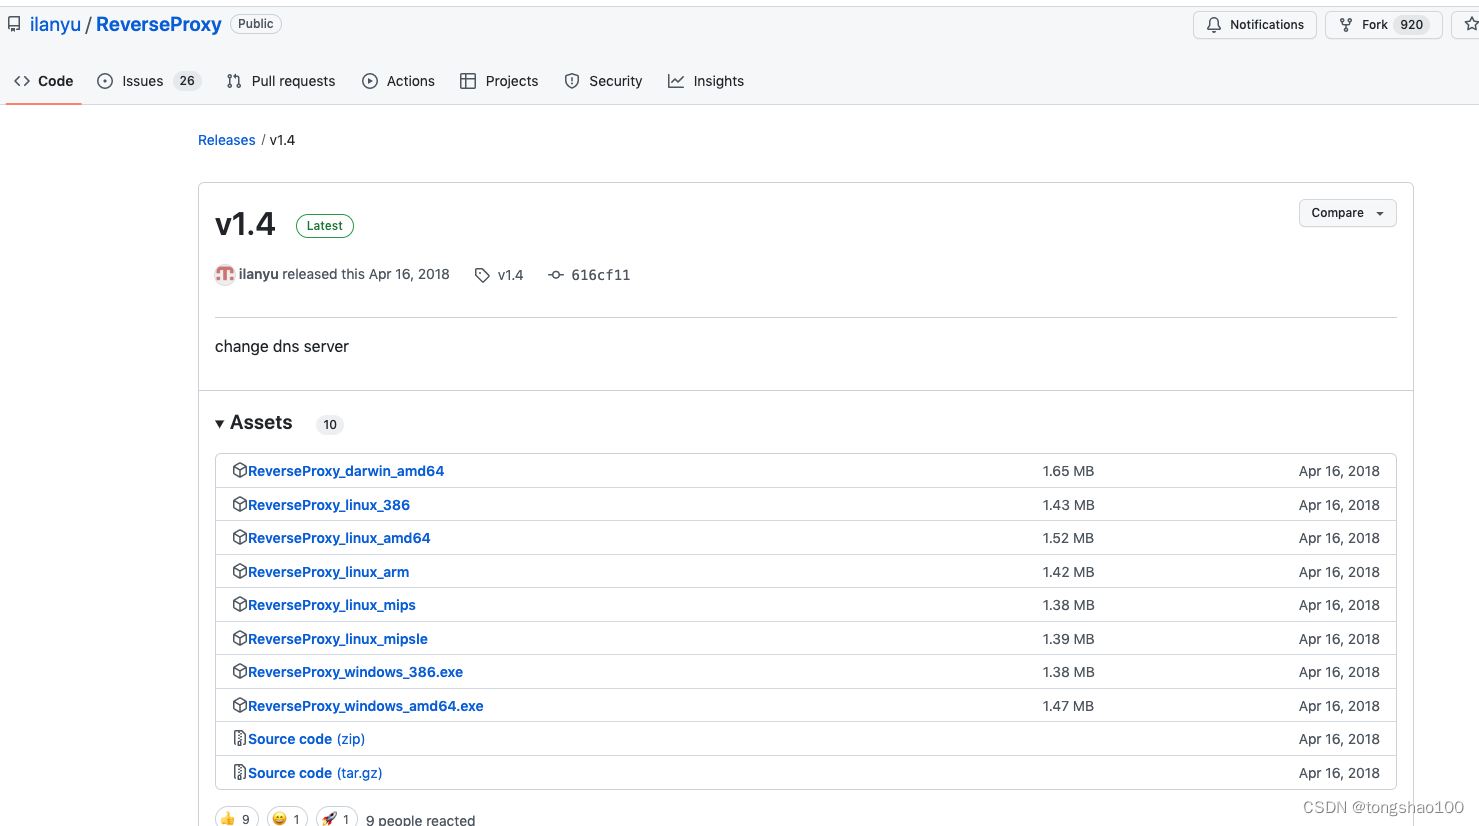Click package icon for ReverseProxy_linux_mipsle

[x=240, y=638]
